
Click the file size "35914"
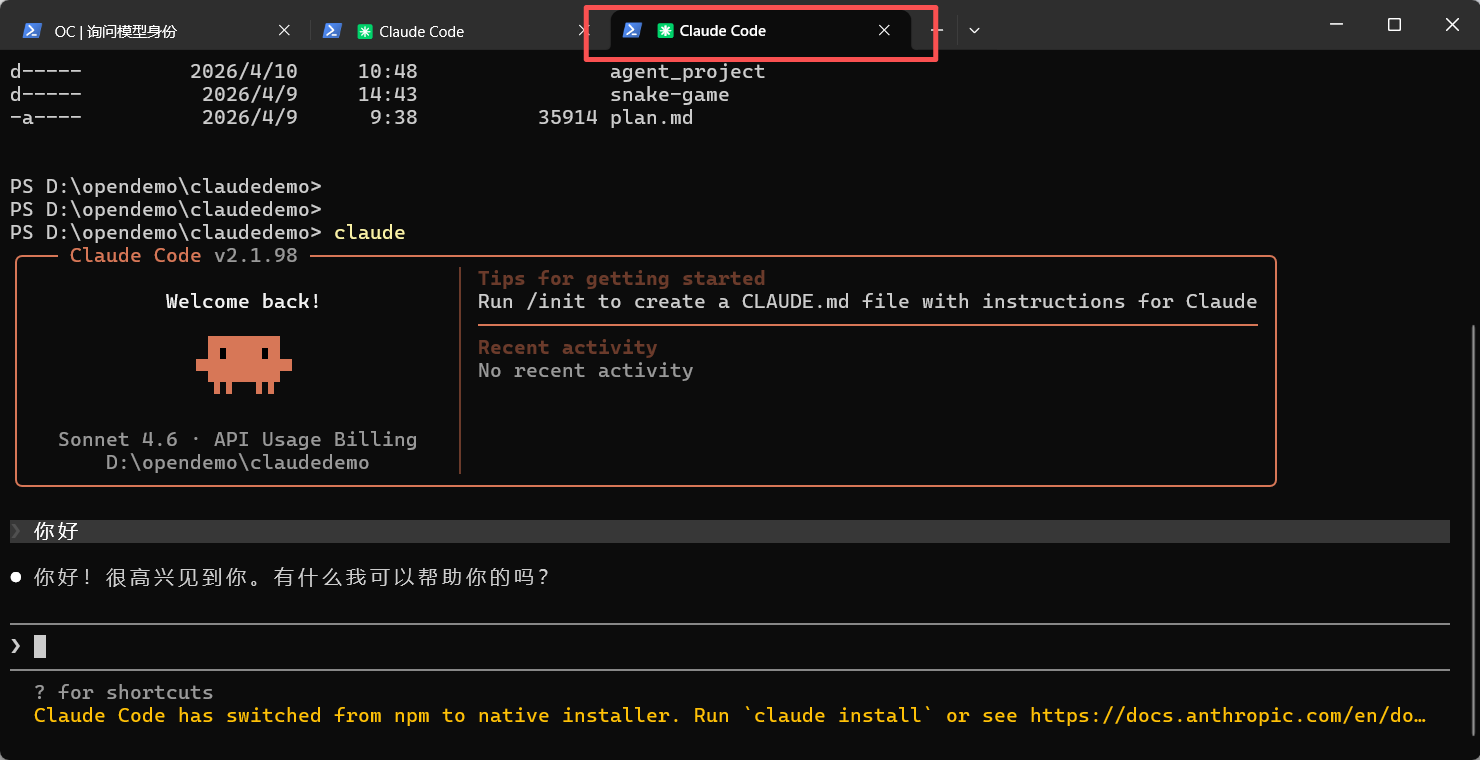[x=568, y=118]
